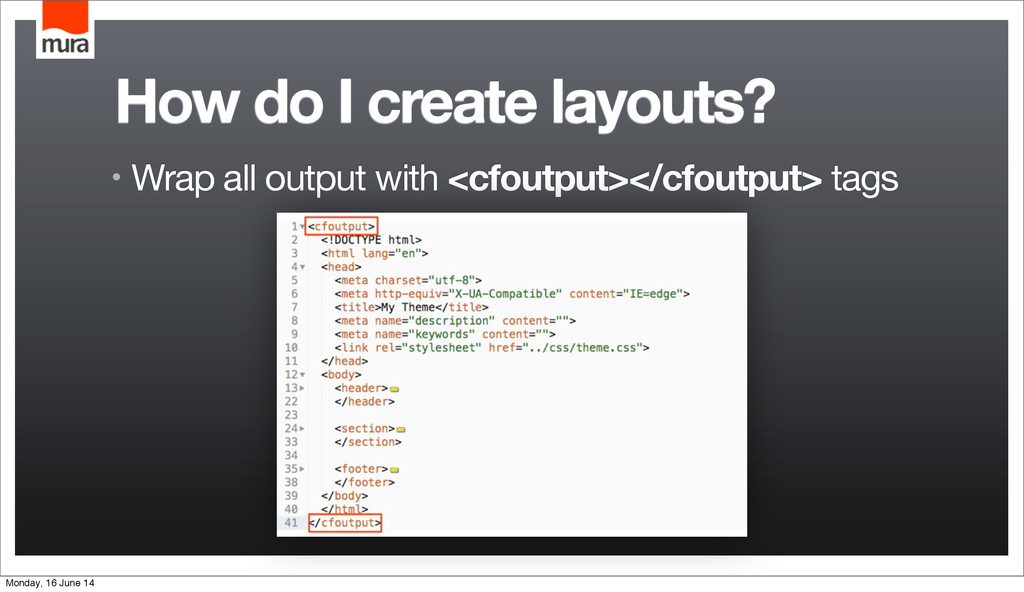Click the '<title>My Theme</title>' line

tap(411, 307)
